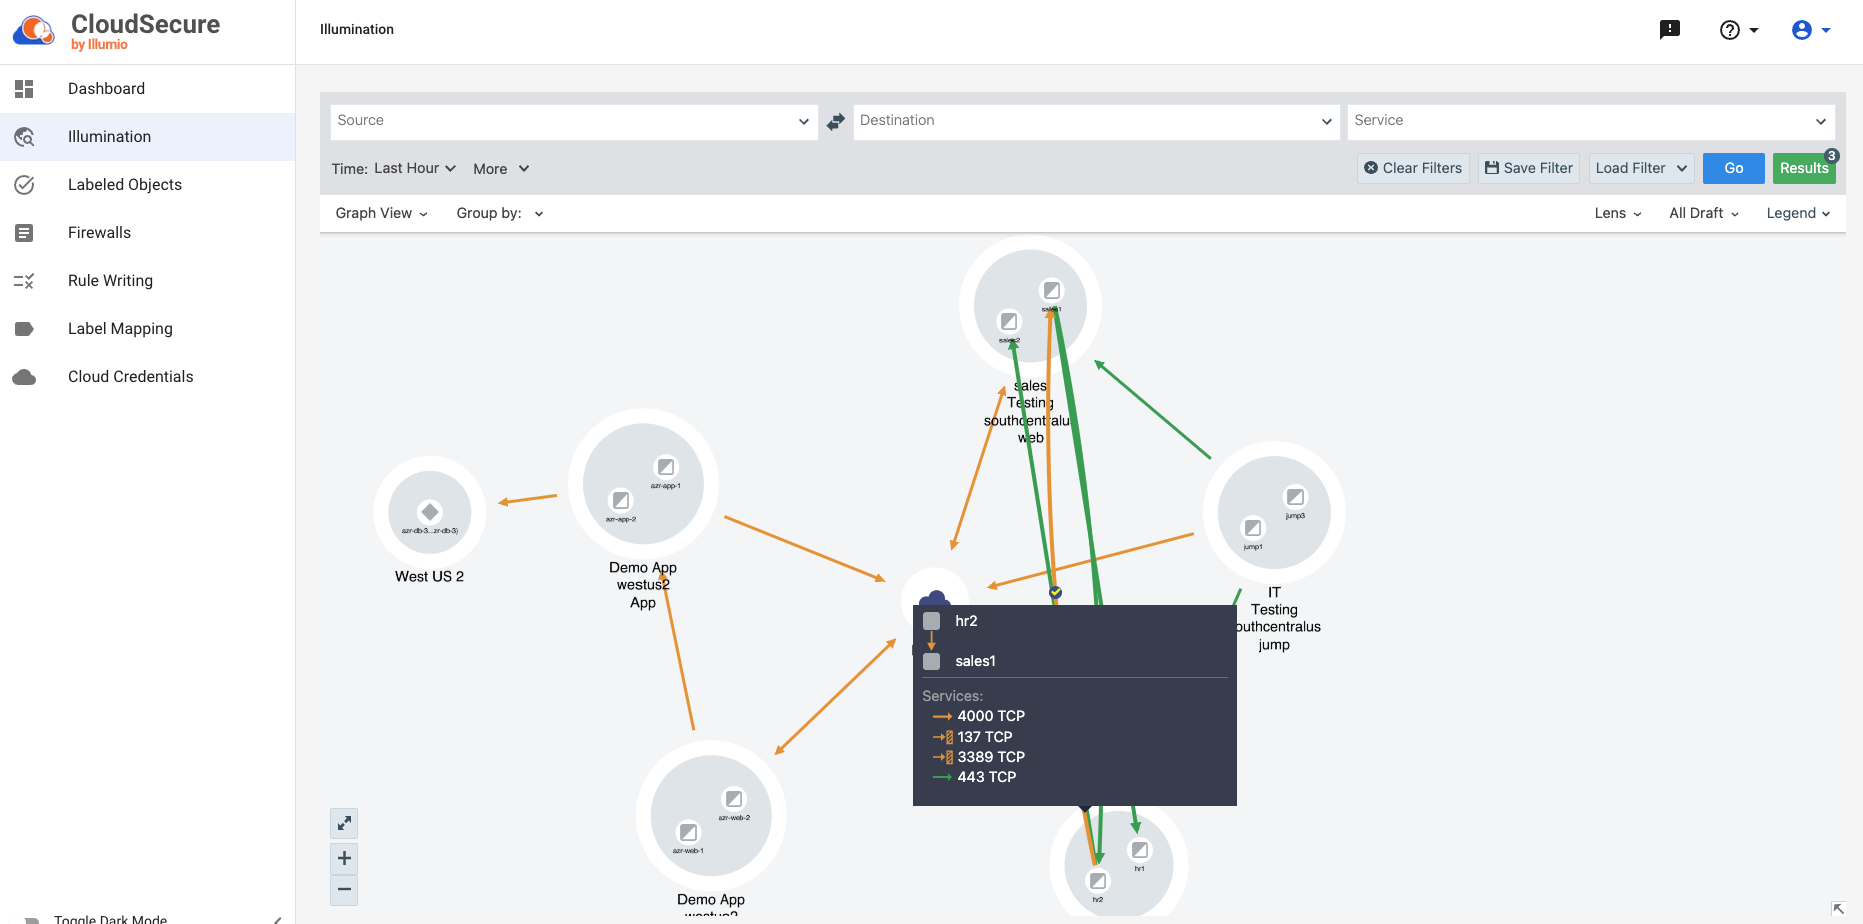
Task: Switch to the Dashboard menu item
Action: point(106,88)
